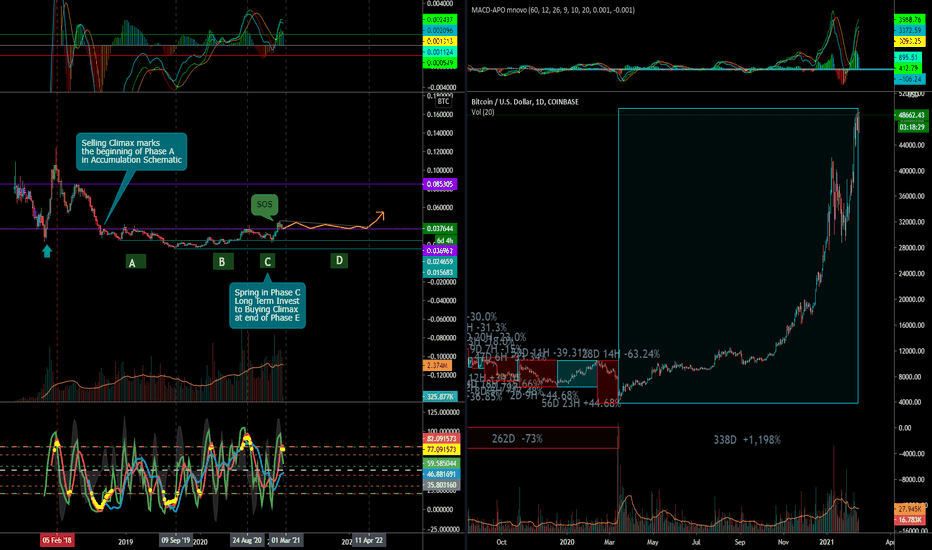Click the 48662.43 current price label
This screenshot has height=550, width=932.
point(911,115)
